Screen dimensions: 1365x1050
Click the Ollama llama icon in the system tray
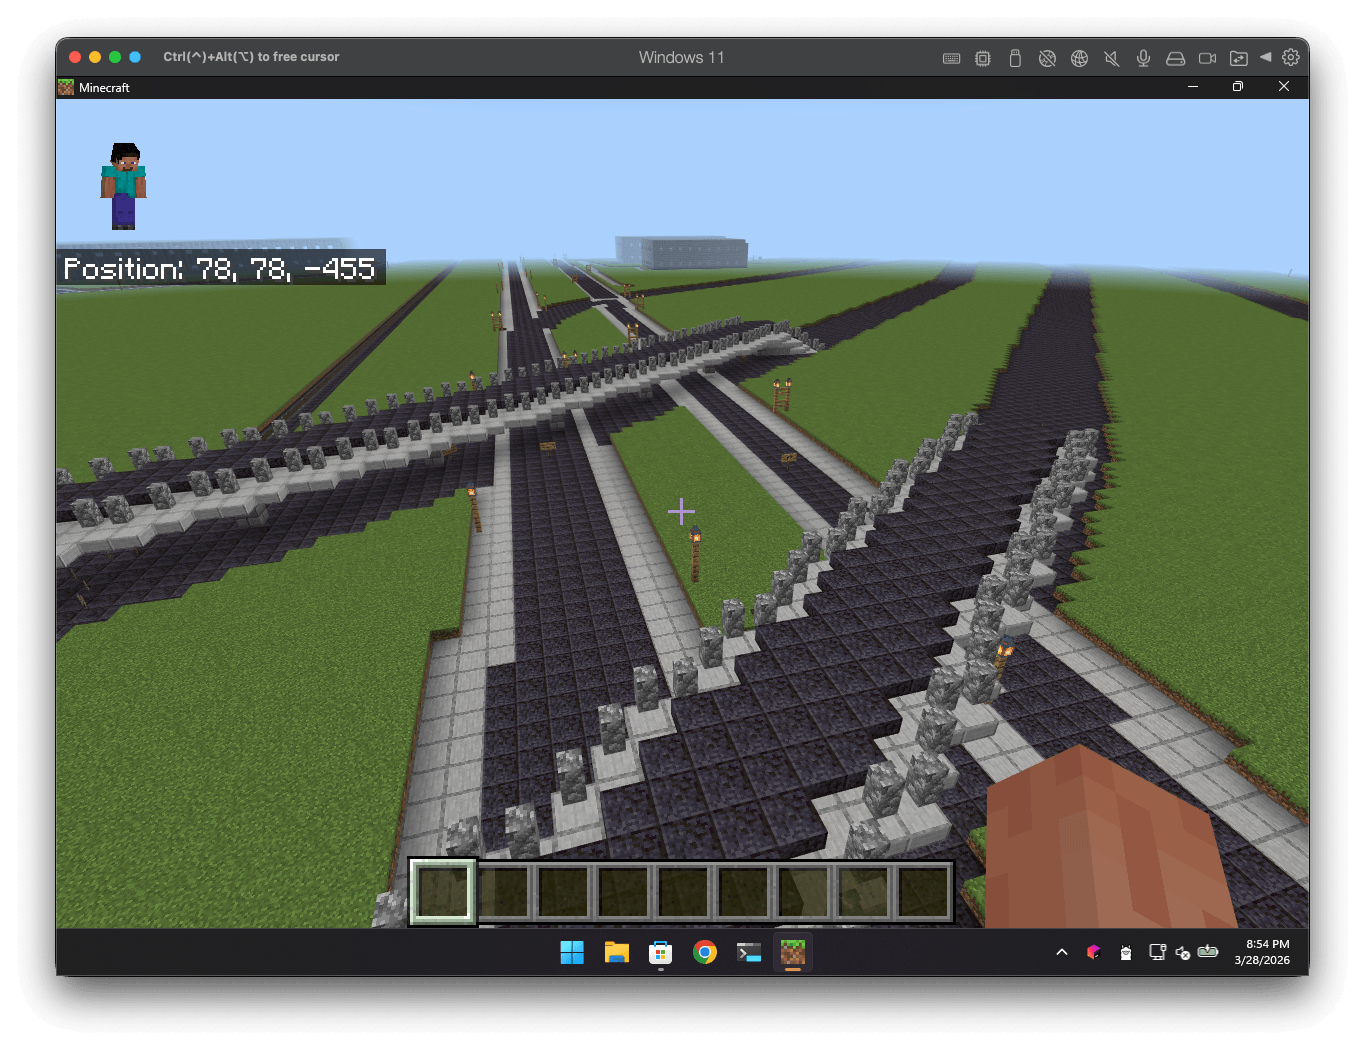1125,953
